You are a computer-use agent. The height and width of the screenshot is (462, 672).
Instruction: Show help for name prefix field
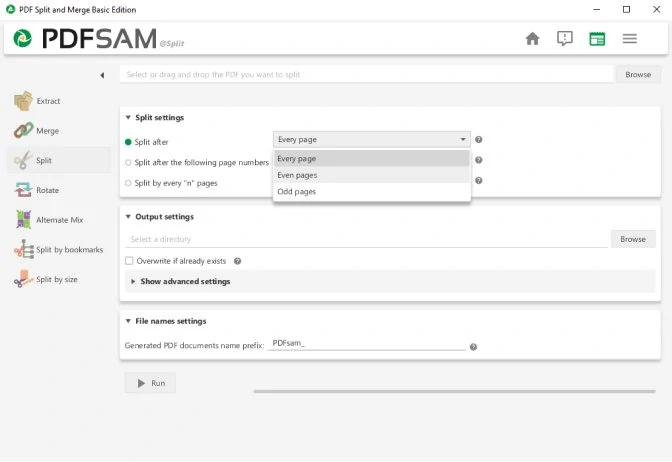[x=473, y=347]
